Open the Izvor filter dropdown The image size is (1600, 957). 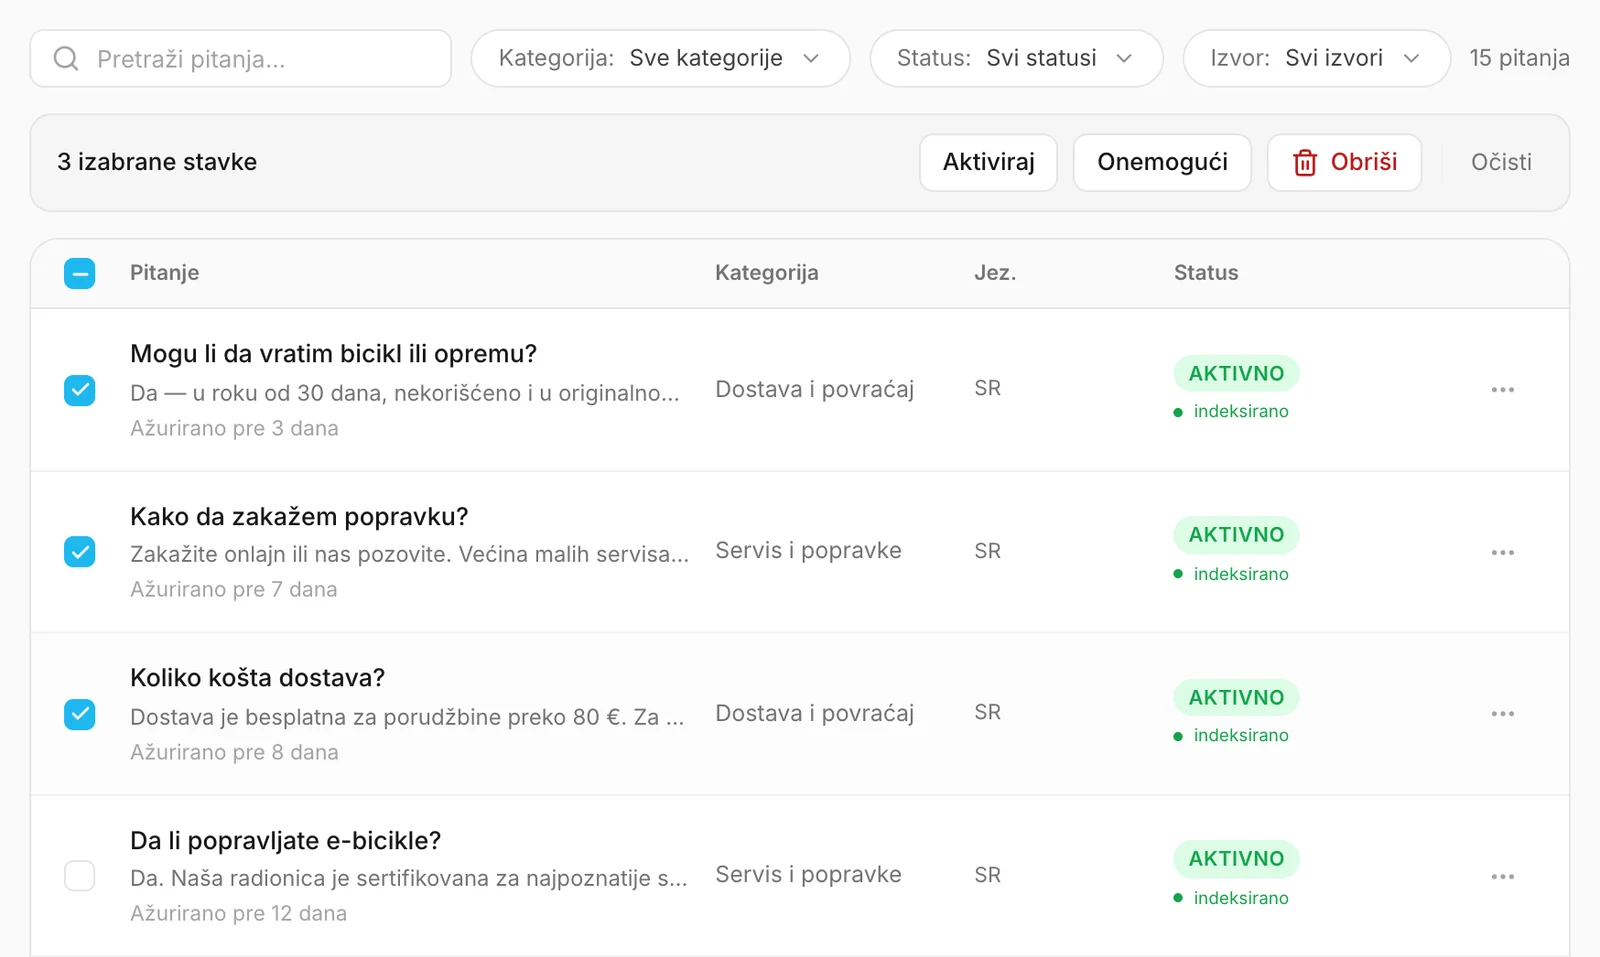1316,58
